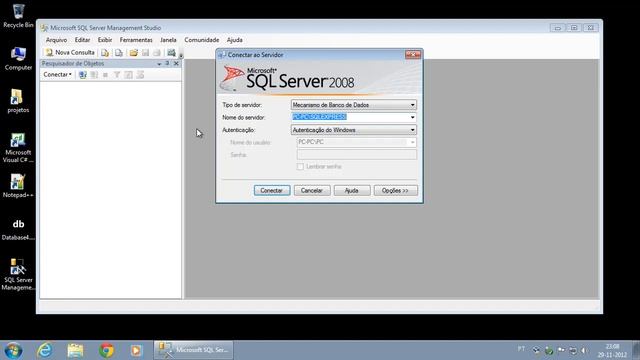Open the Ferramentas menu

[x=136, y=40]
